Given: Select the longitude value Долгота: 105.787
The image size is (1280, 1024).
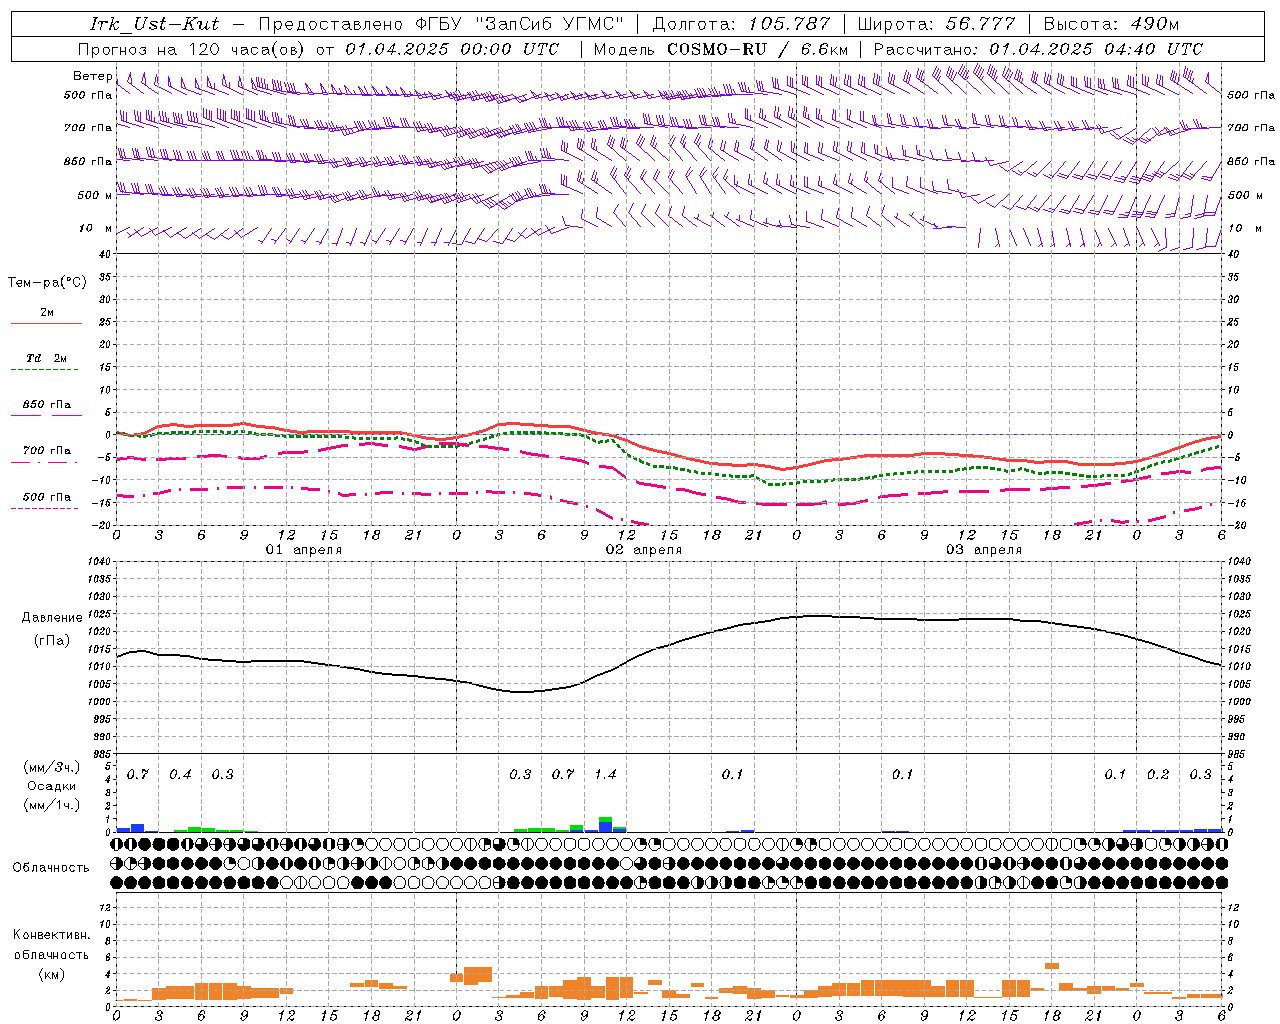Looking at the screenshot, I should point(741,24).
